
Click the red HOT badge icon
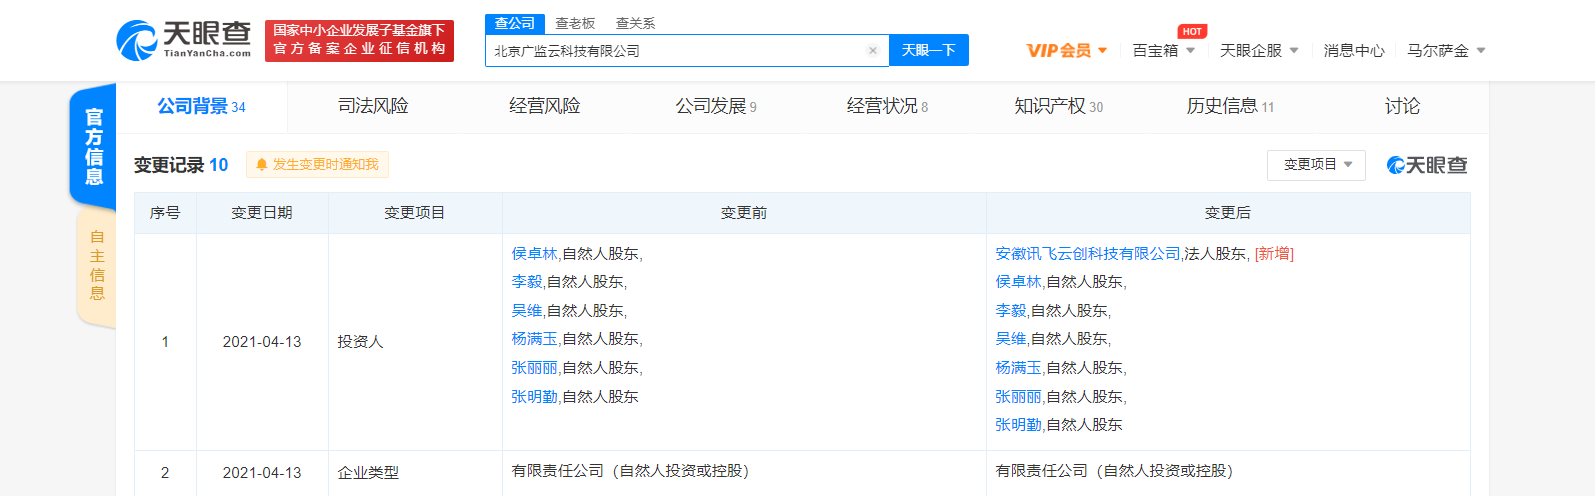click(x=1192, y=31)
